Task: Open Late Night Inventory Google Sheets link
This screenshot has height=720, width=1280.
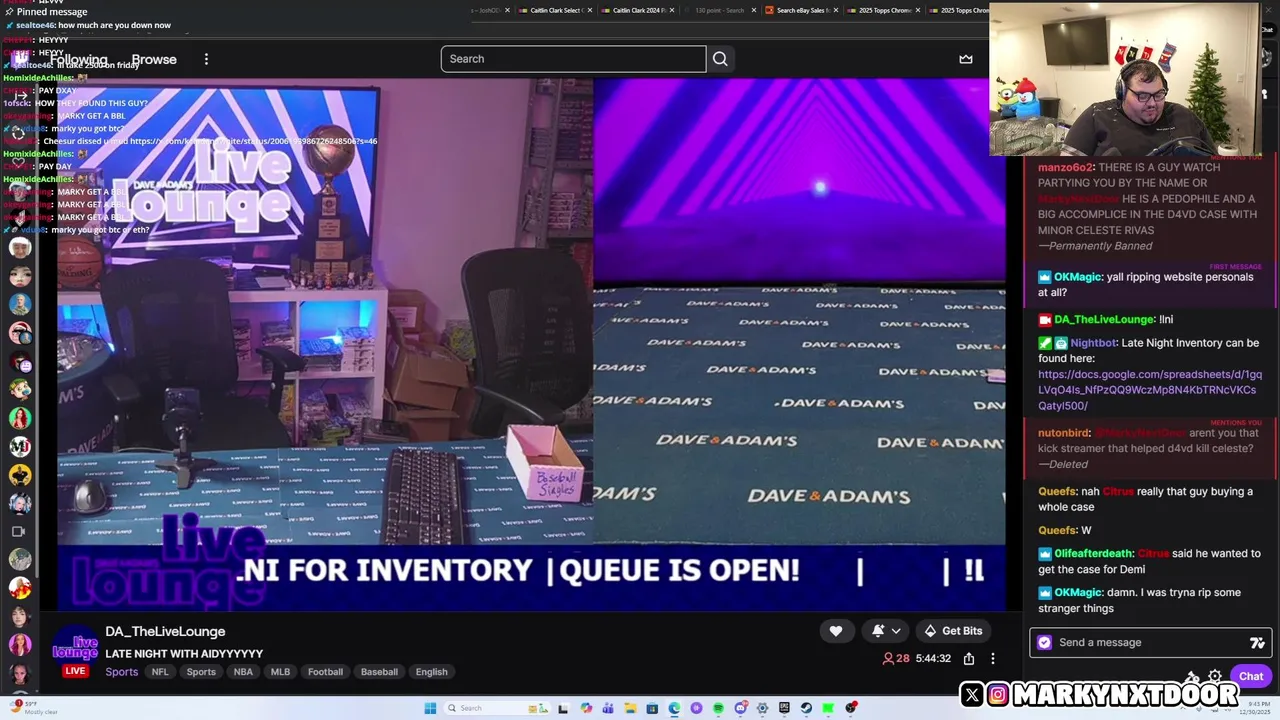Action: click(x=1150, y=390)
